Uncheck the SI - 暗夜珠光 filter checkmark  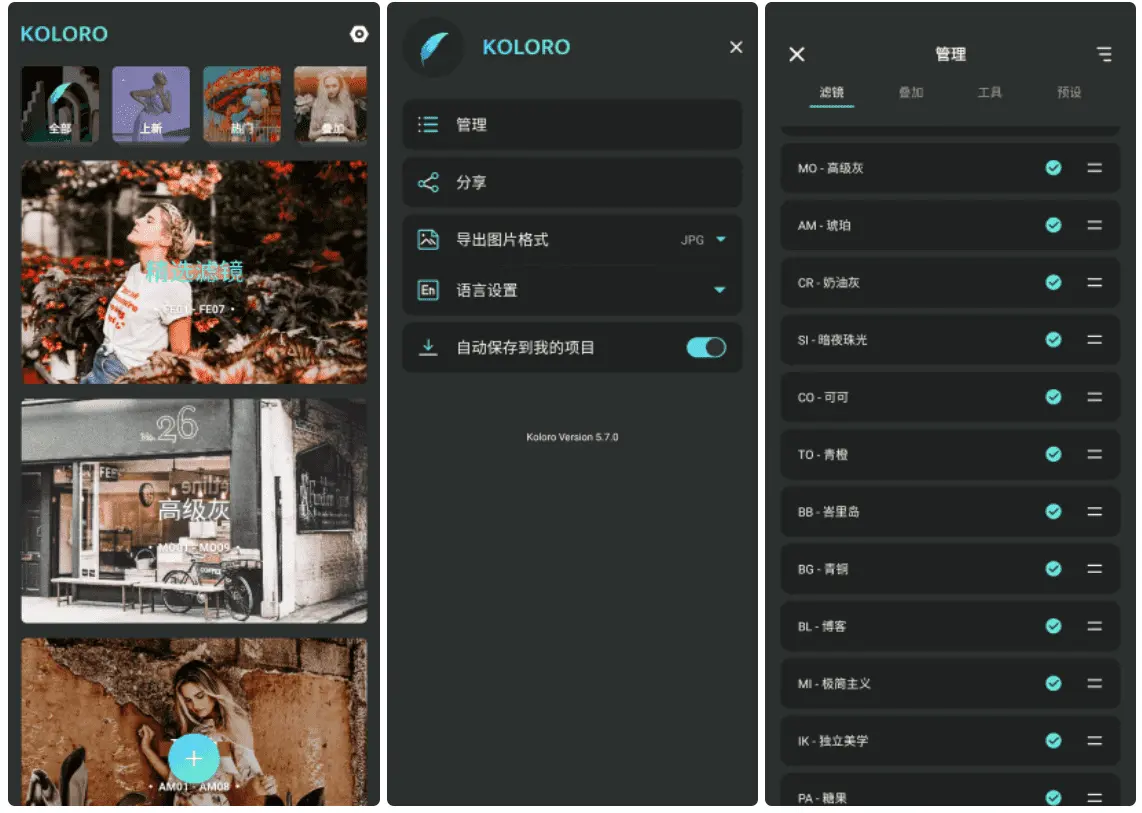1053,340
